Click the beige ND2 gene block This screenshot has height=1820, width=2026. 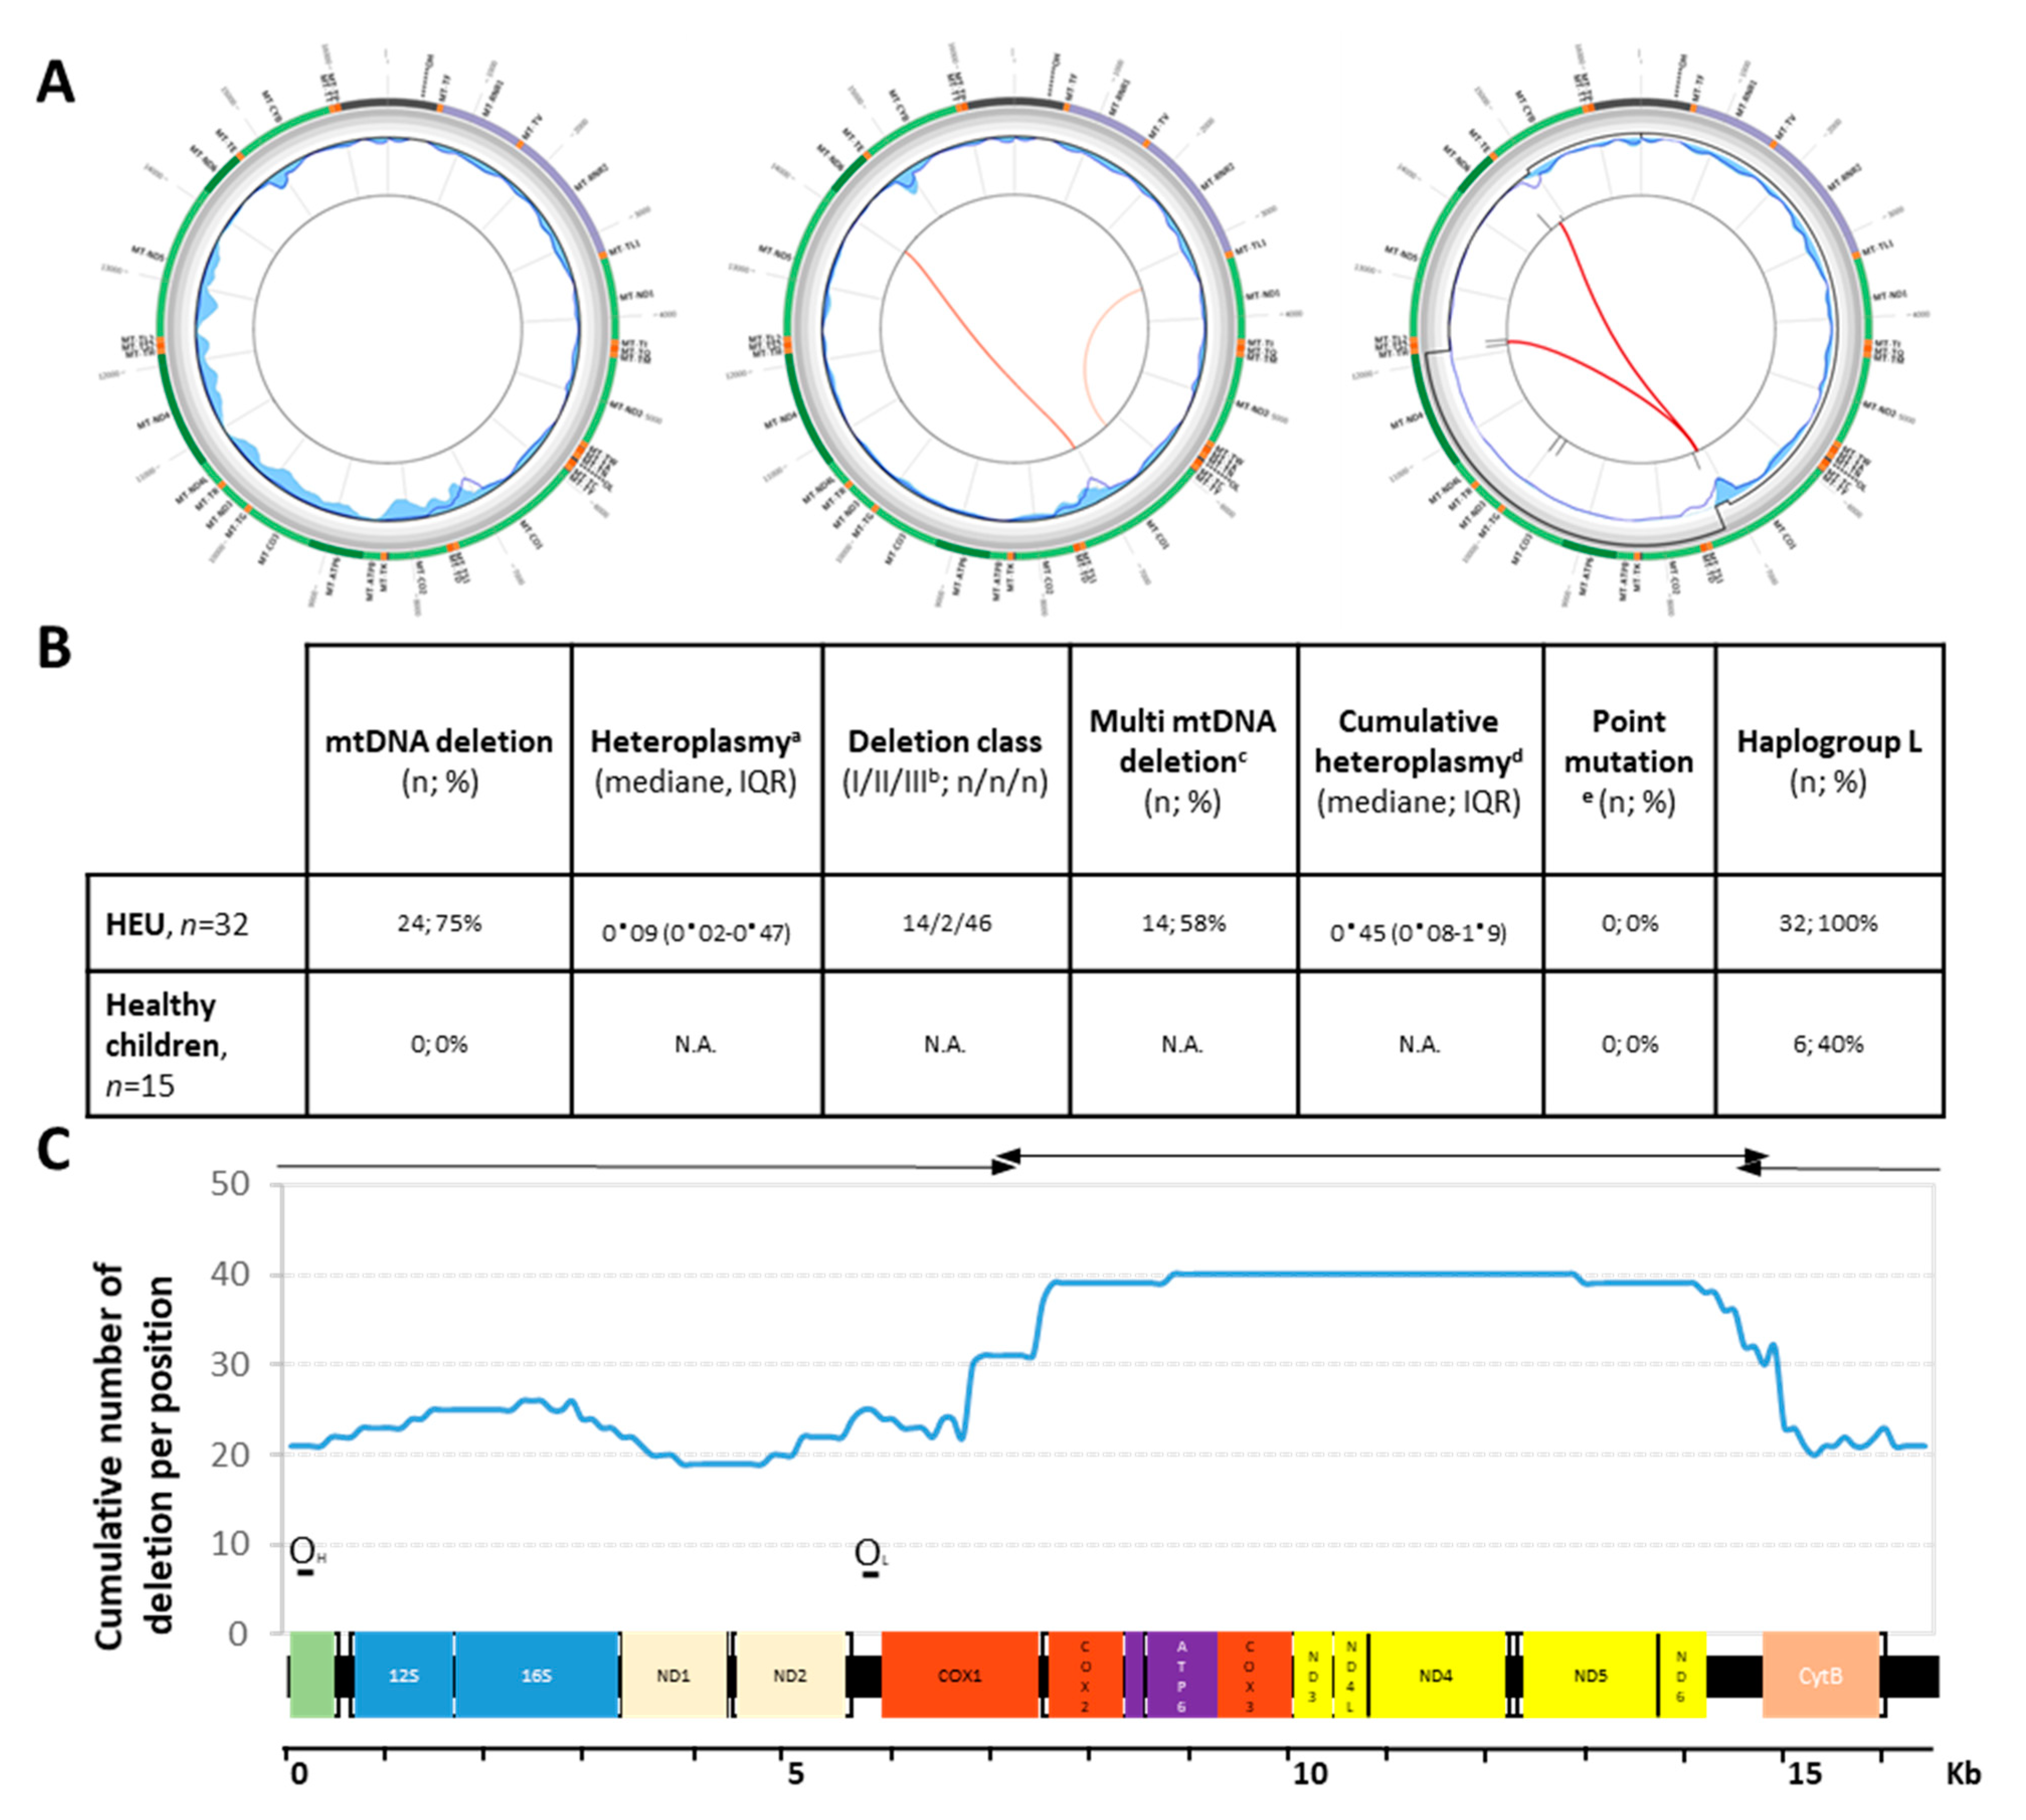tap(789, 1675)
